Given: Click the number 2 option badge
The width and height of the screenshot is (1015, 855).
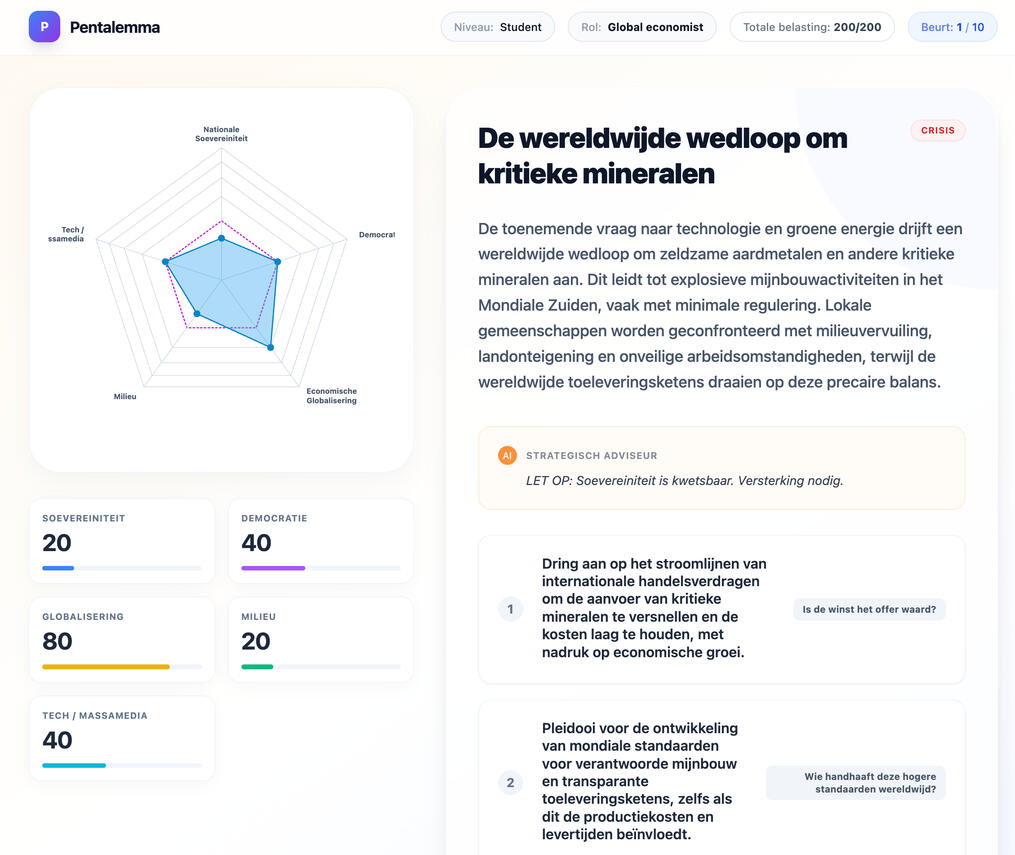Looking at the screenshot, I should (510, 782).
